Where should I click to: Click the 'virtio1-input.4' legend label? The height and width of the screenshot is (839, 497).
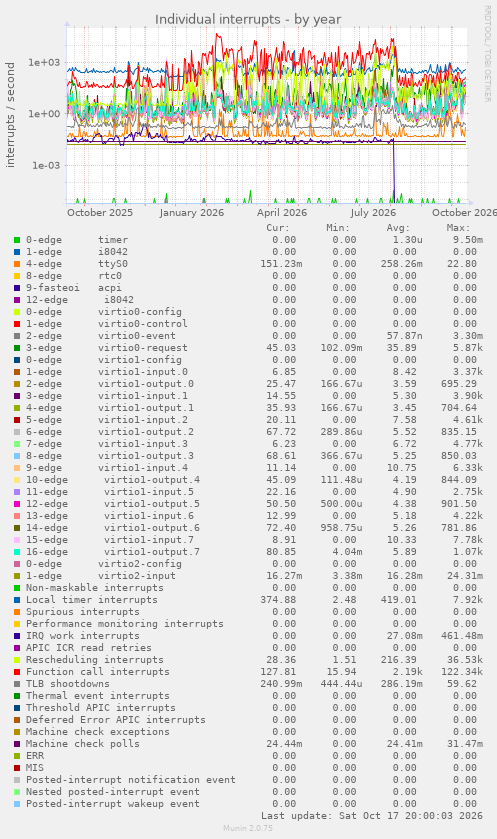tap(143, 468)
